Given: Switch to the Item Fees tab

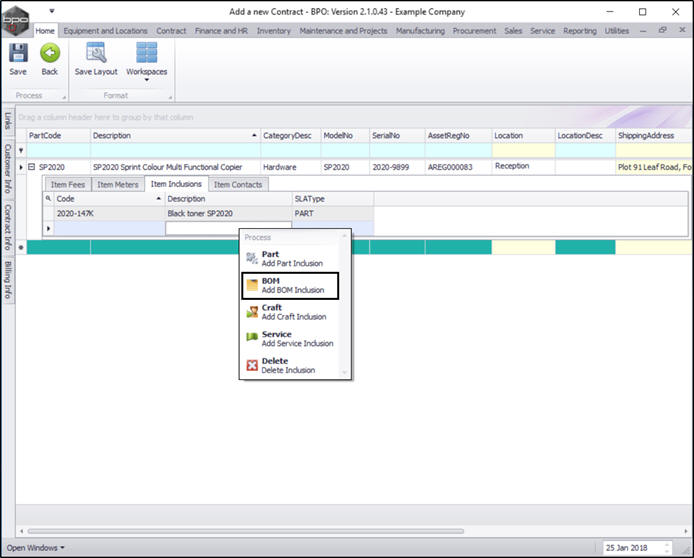Looking at the screenshot, I should tap(67, 185).
